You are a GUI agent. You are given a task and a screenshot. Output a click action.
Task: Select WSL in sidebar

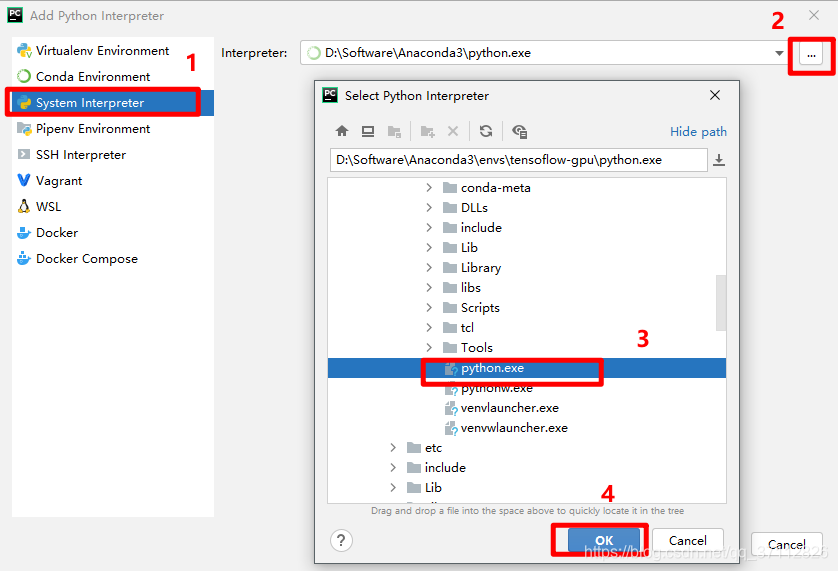pos(113,206)
